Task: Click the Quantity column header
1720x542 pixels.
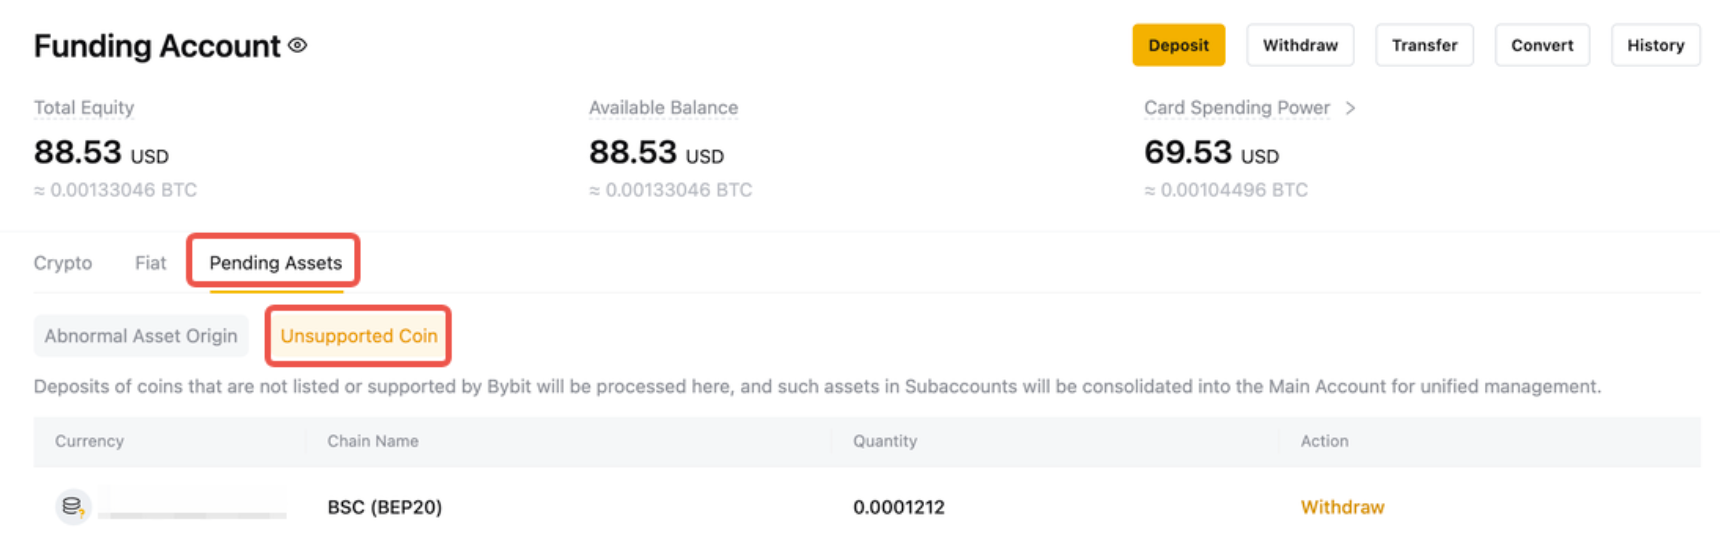Action: [884, 441]
